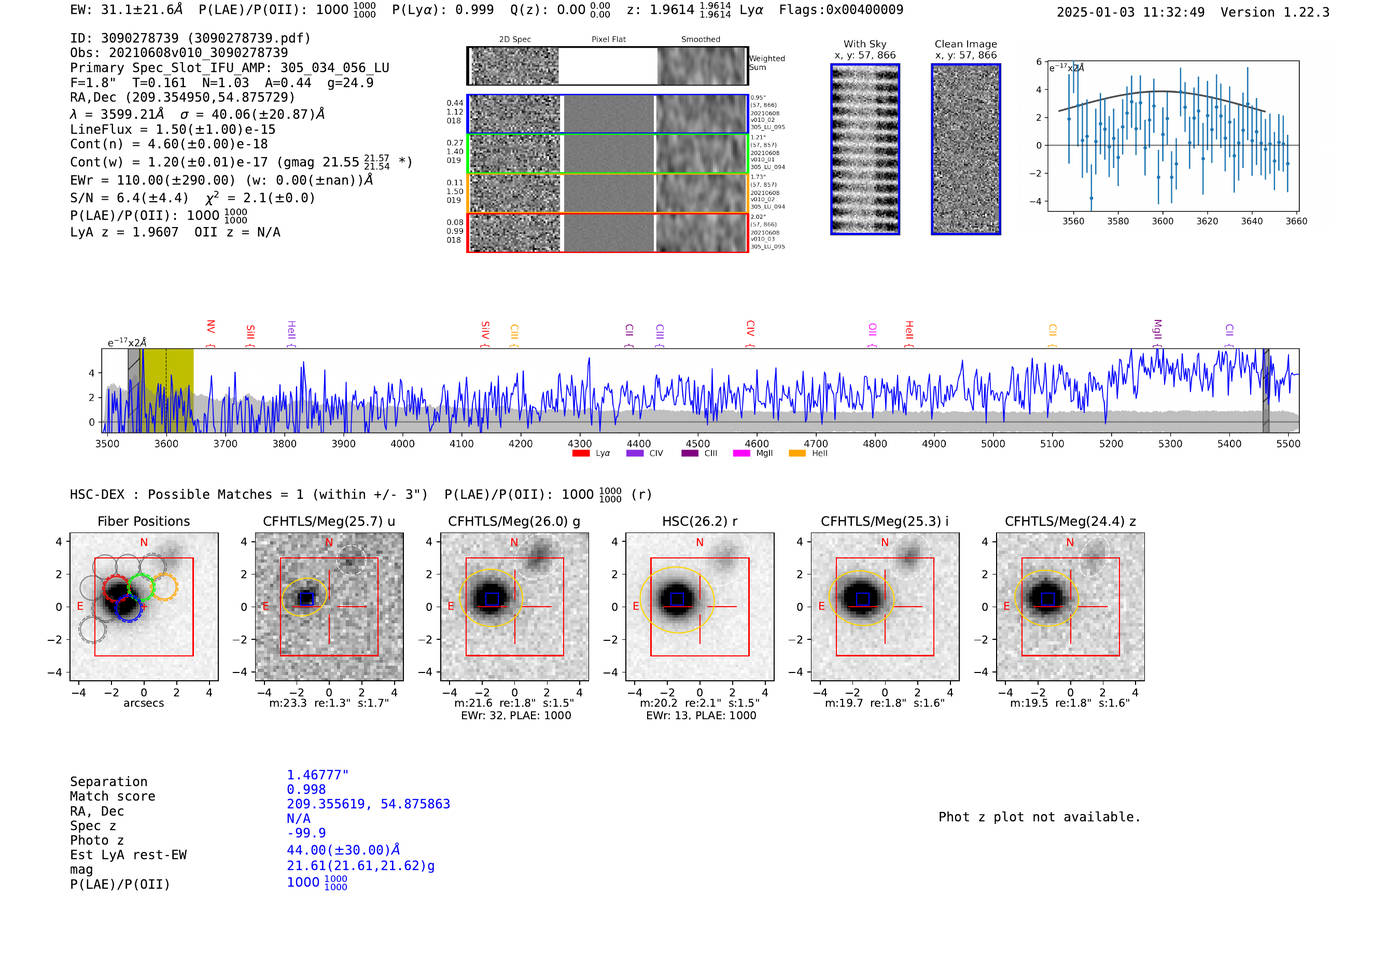Click the Photo z value -99.9
Screen dimensions: 1400x953
[x=306, y=832]
